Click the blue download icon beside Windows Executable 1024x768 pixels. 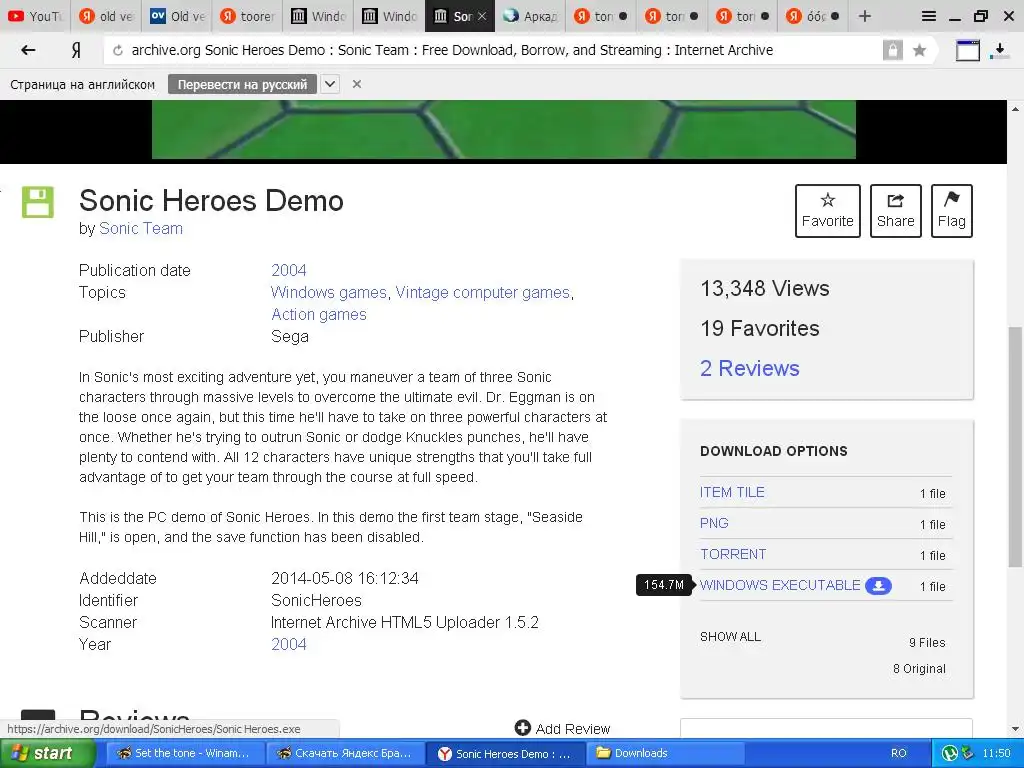pyautogui.click(x=878, y=586)
